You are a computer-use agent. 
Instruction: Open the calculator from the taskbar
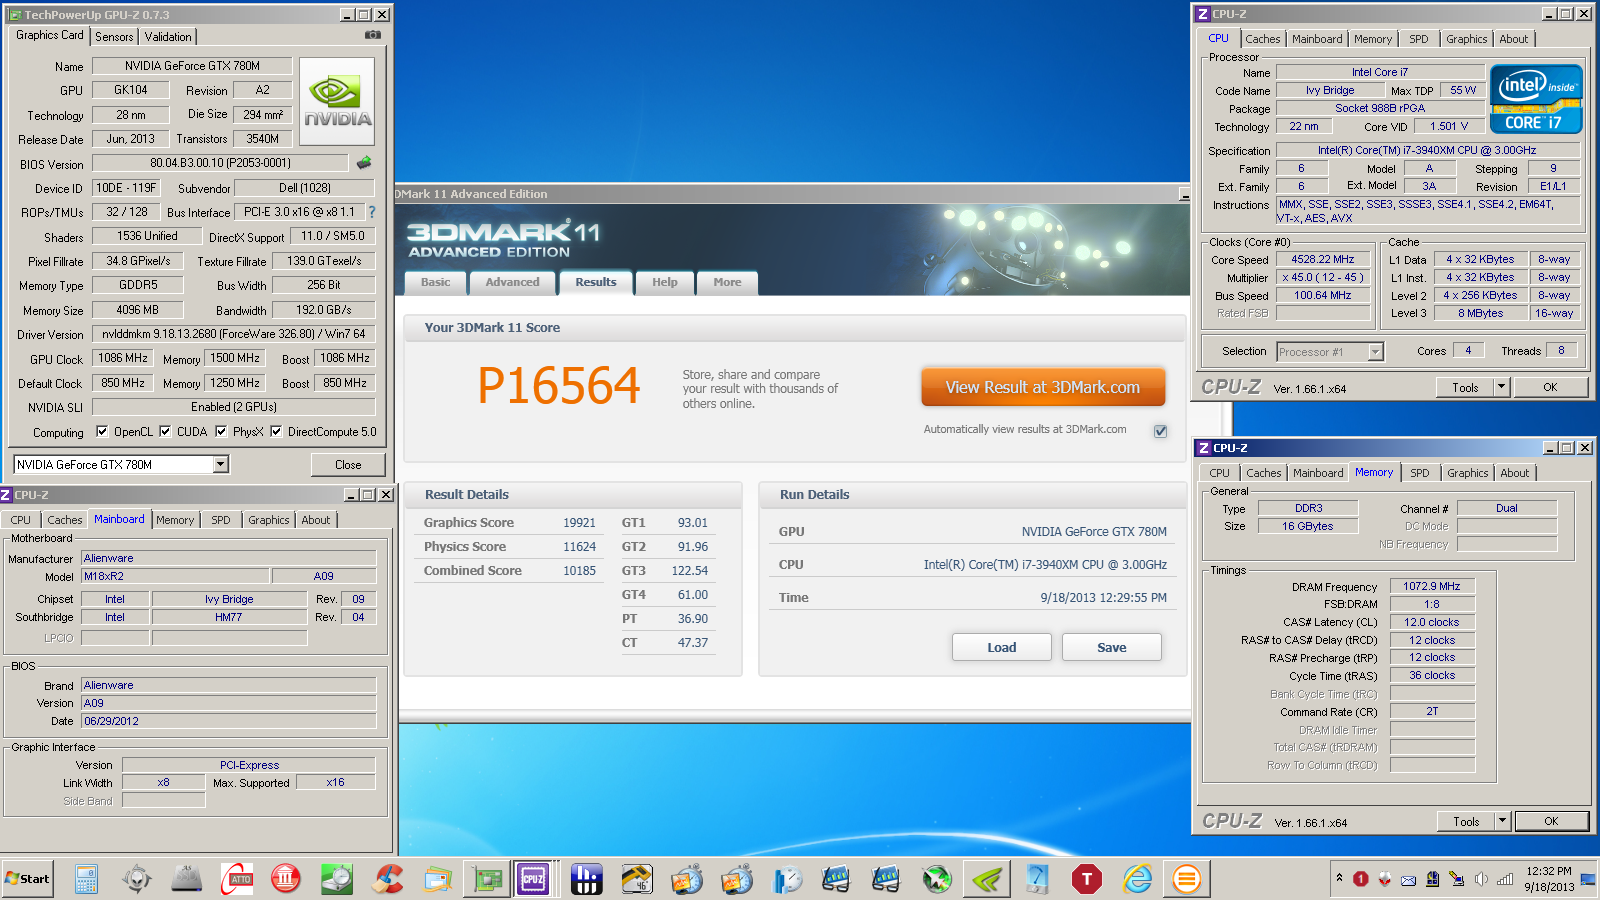coord(86,879)
